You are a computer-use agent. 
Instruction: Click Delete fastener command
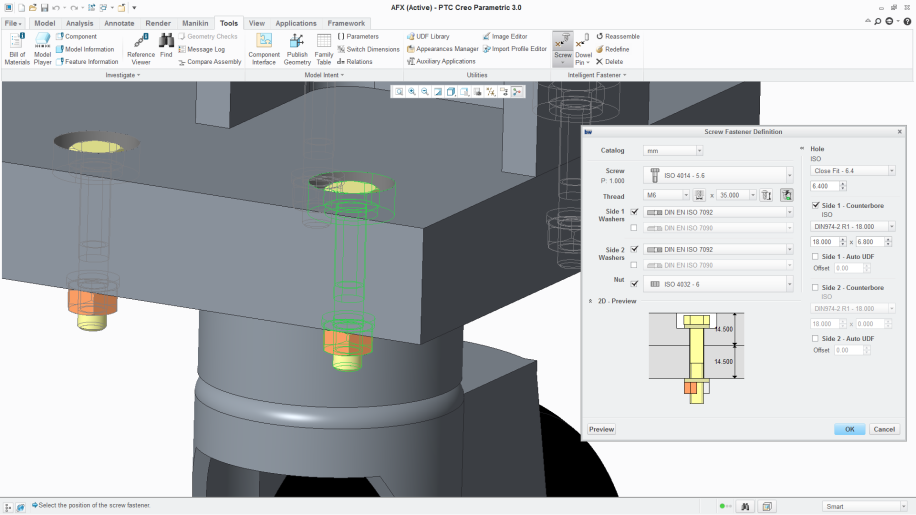point(609,61)
